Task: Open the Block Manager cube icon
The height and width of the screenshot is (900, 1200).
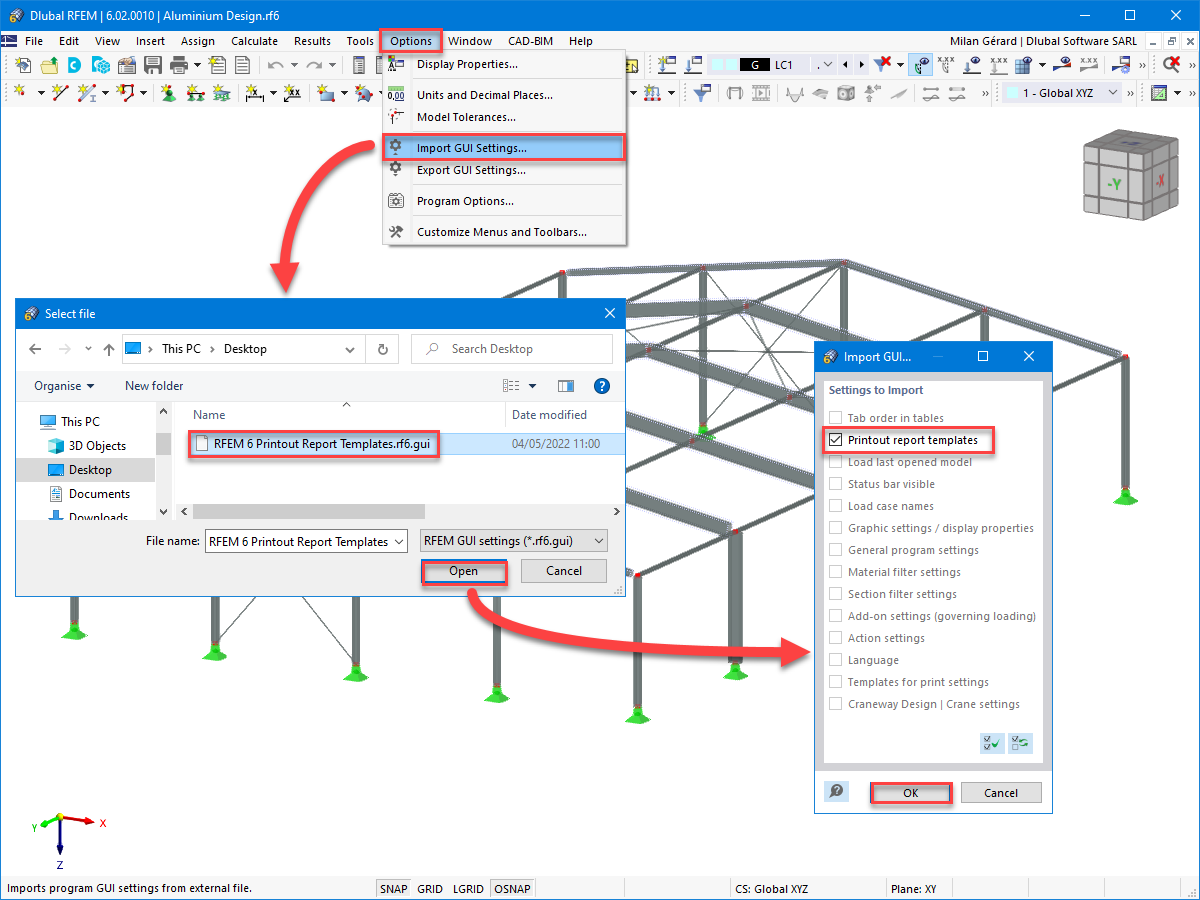Action: click(x=101, y=65)
